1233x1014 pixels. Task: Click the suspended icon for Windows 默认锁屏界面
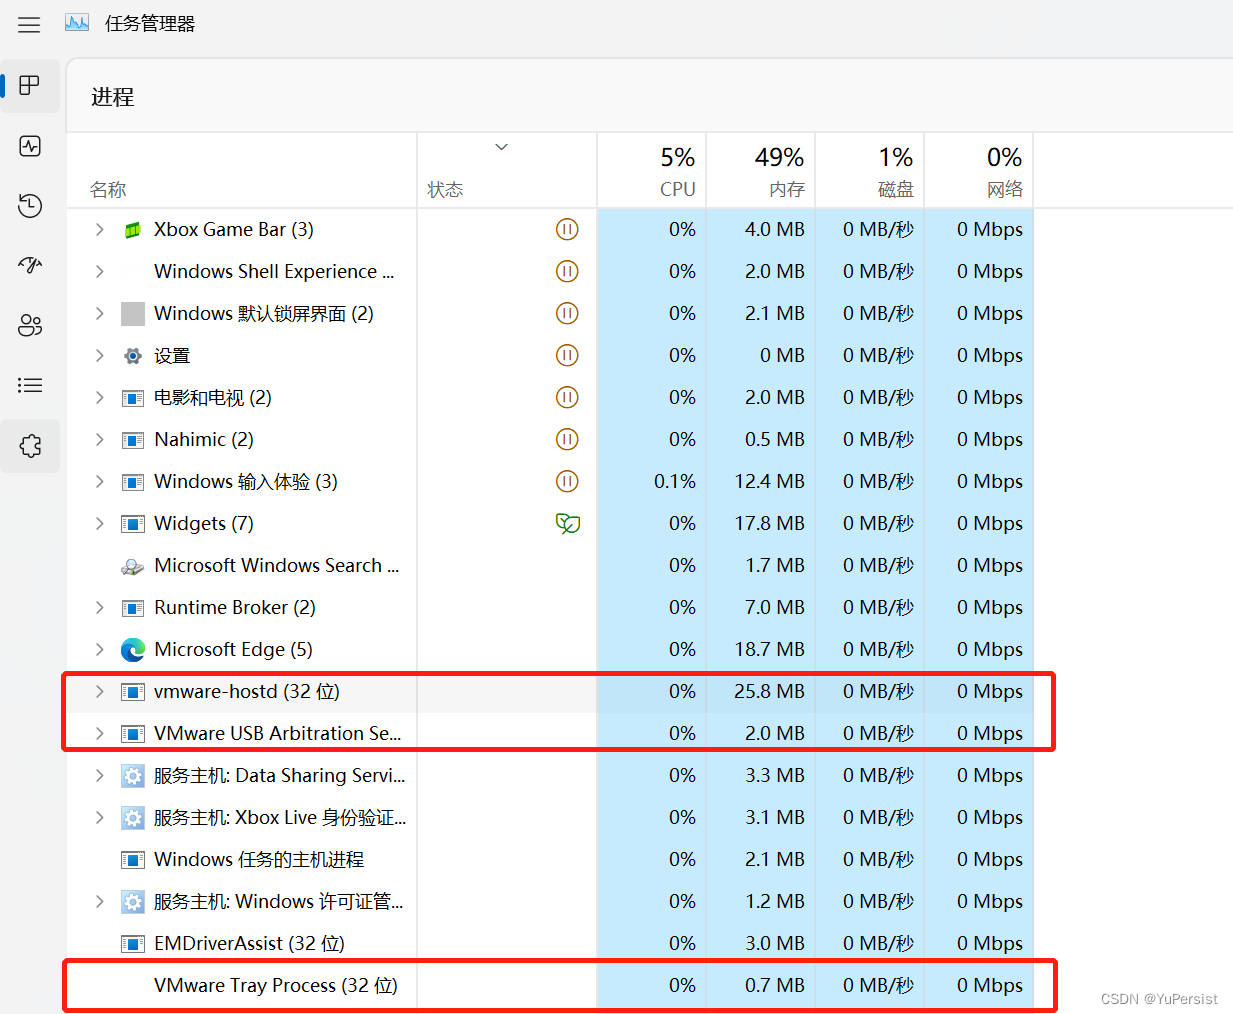tap(567, 313)
